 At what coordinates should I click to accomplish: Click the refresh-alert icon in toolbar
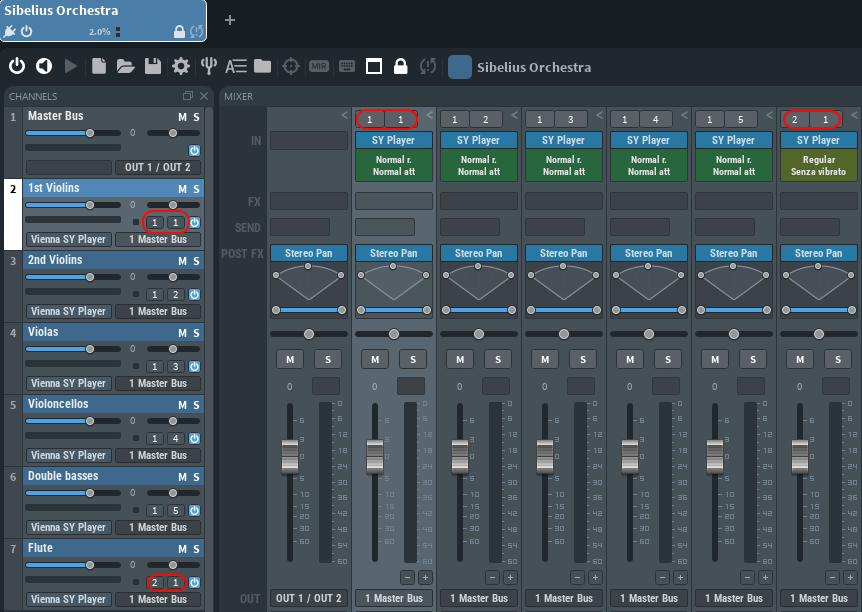(428, 67)
